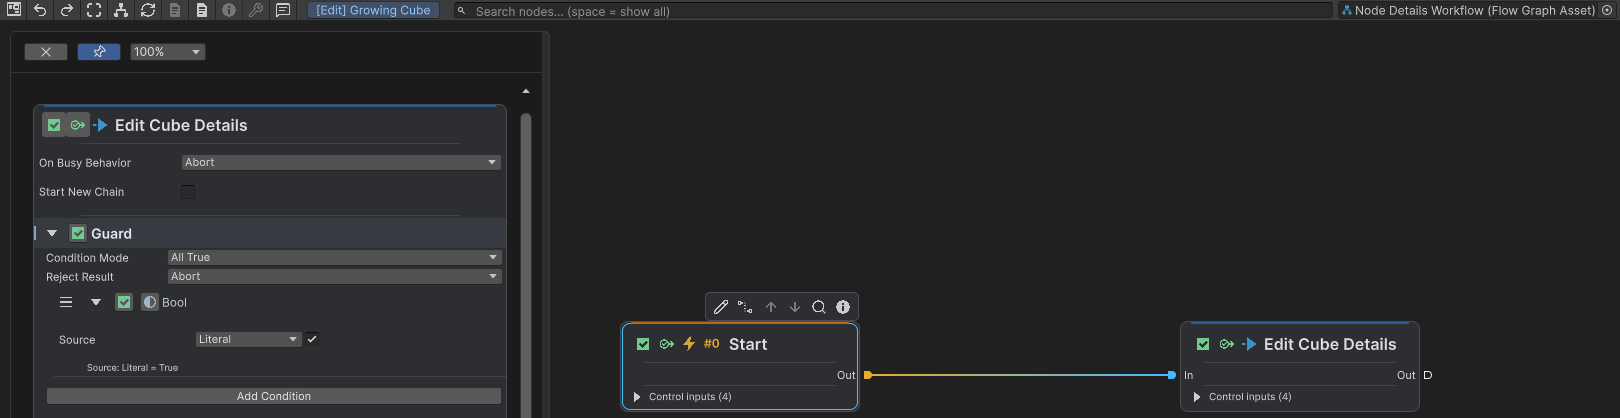1620x418 pixels.
Task: Click the #0 index label on the Start node
Action: (711, 343)
